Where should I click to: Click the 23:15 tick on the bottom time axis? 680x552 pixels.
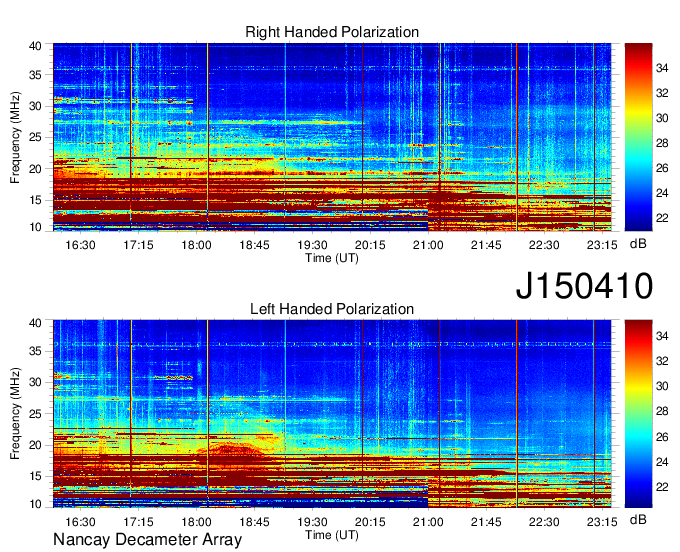pos(602,522)
